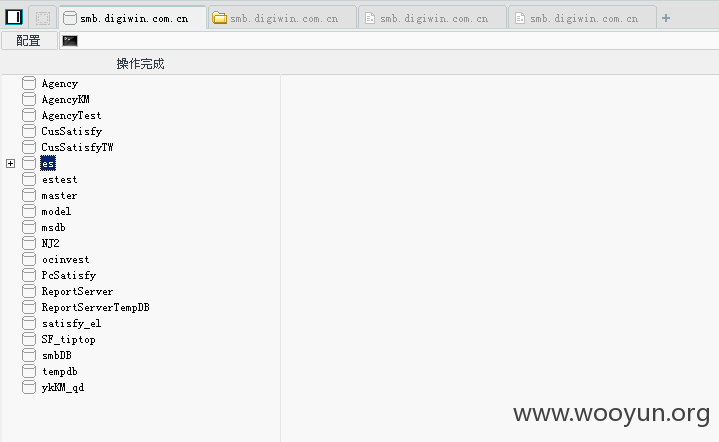
Task: Click the 配置 button
Action: 28,41
